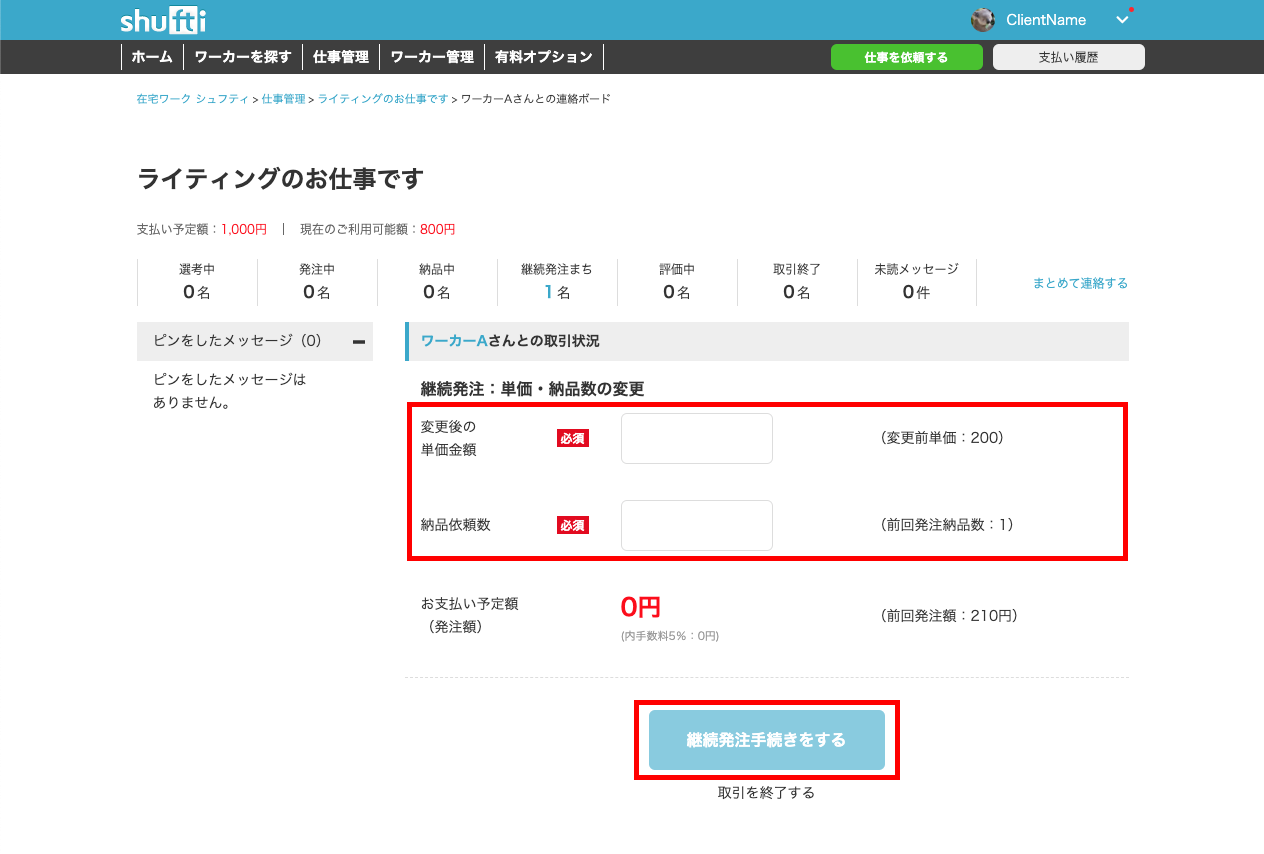This screenshot has width=1264, height=854.
Task: Click the ClientName username text
Action: click(1046, 20)
